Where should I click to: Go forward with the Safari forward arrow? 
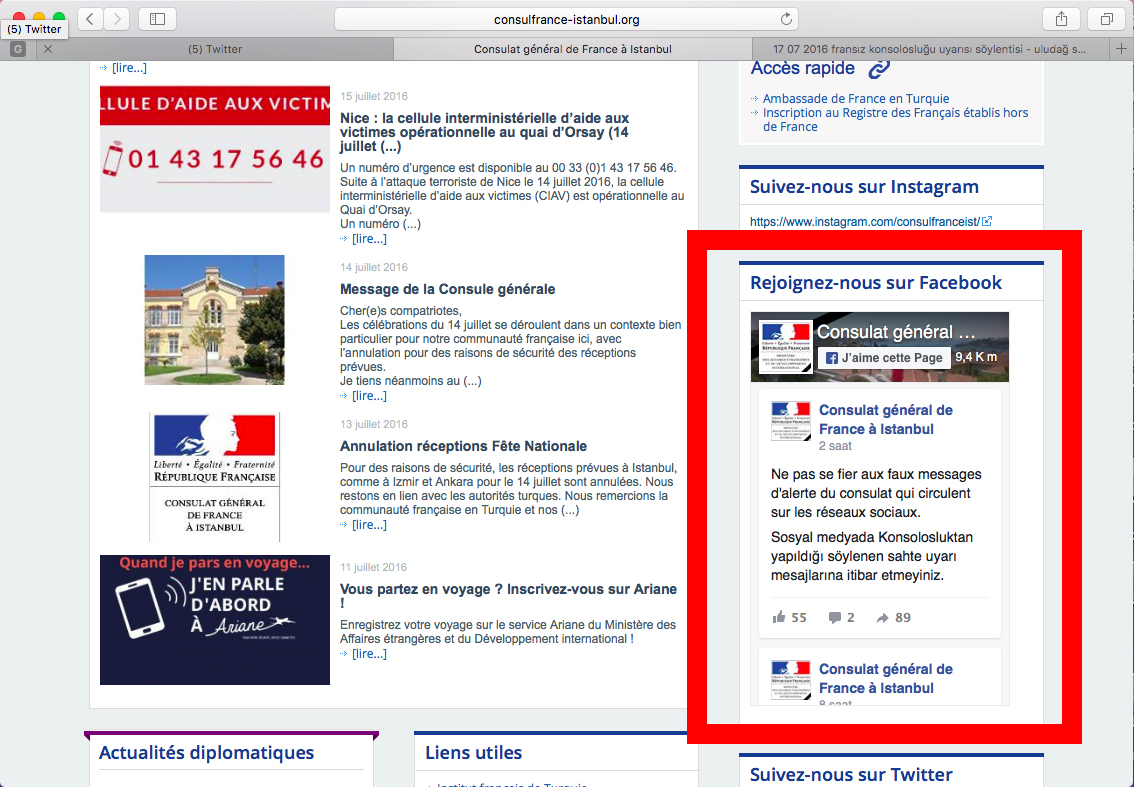[116, 20]
